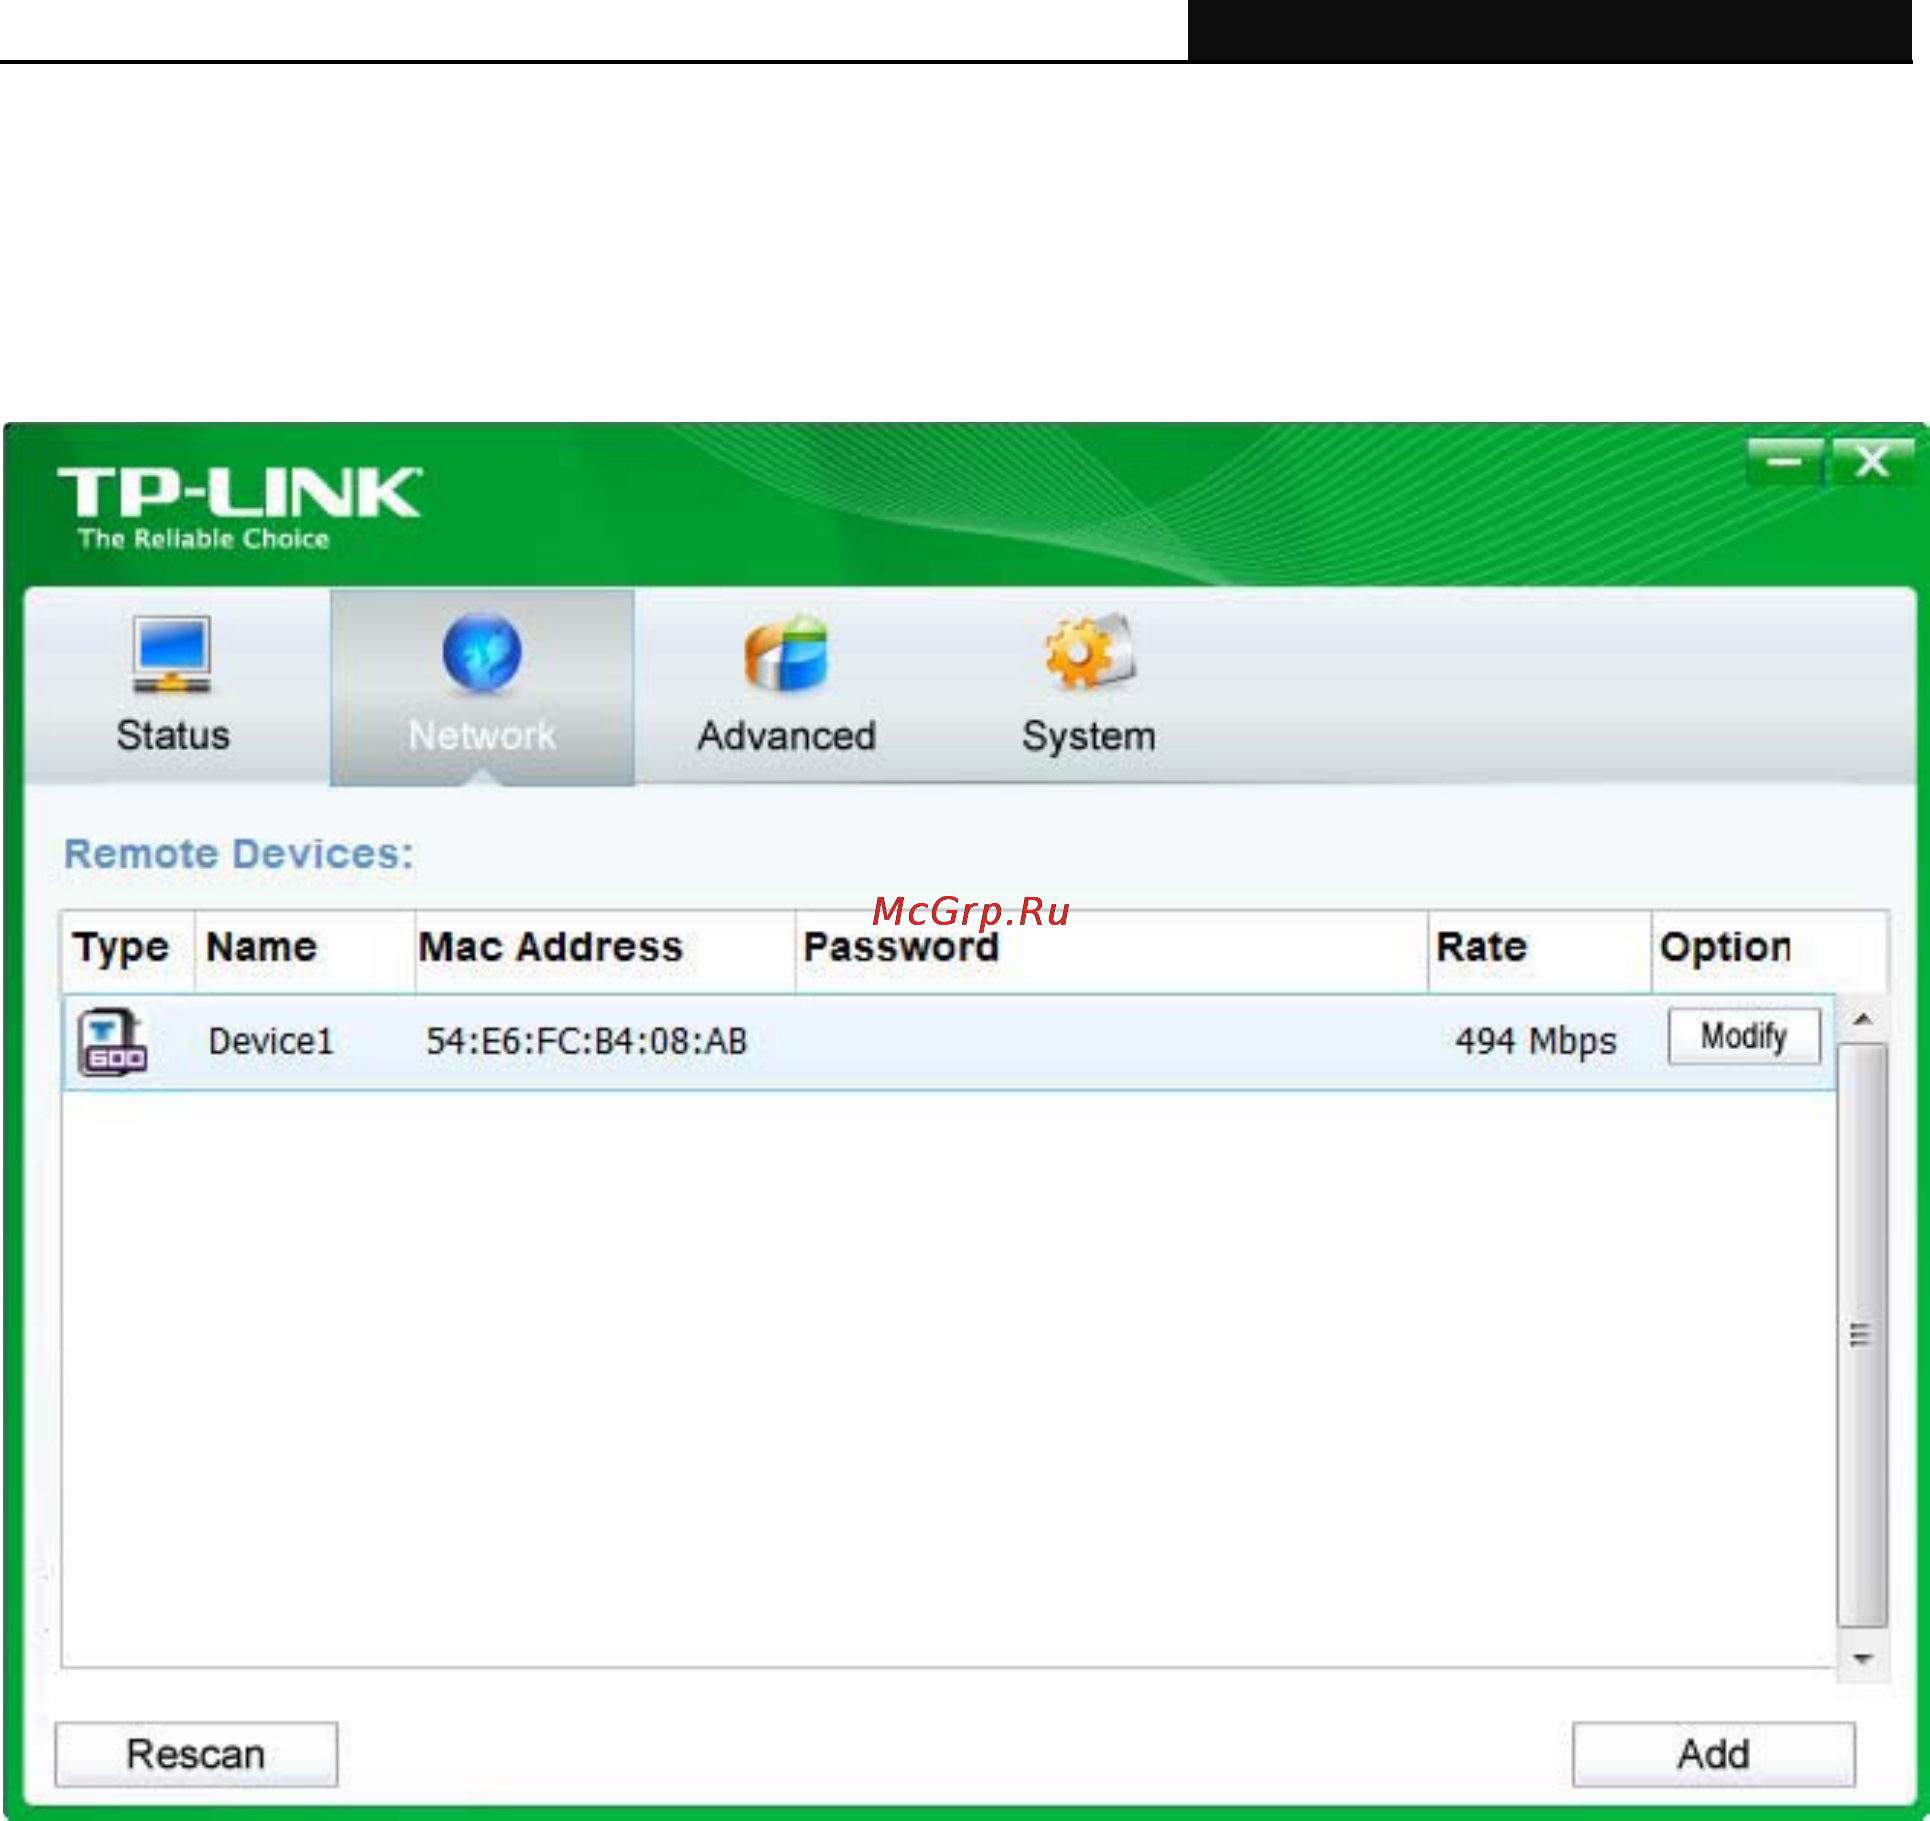Select the Device1 name cell
This screenshot has width=1930, height=1821.
click(x=270, y=1042)
